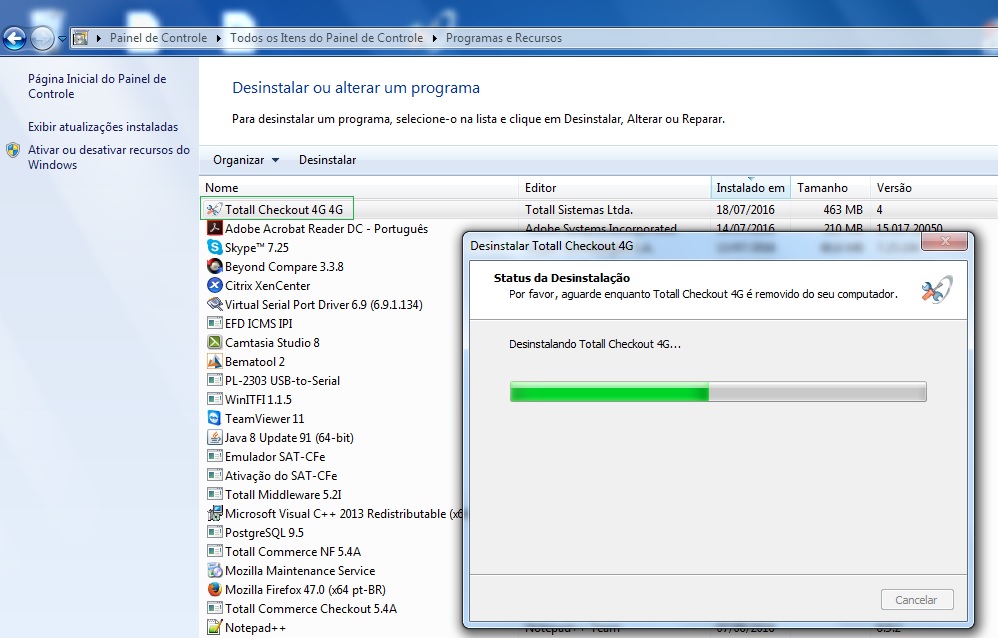Viewport: 998px width, 638px height.
Task: Click the Forward navigation arrow button
Action: pos(42,38)
